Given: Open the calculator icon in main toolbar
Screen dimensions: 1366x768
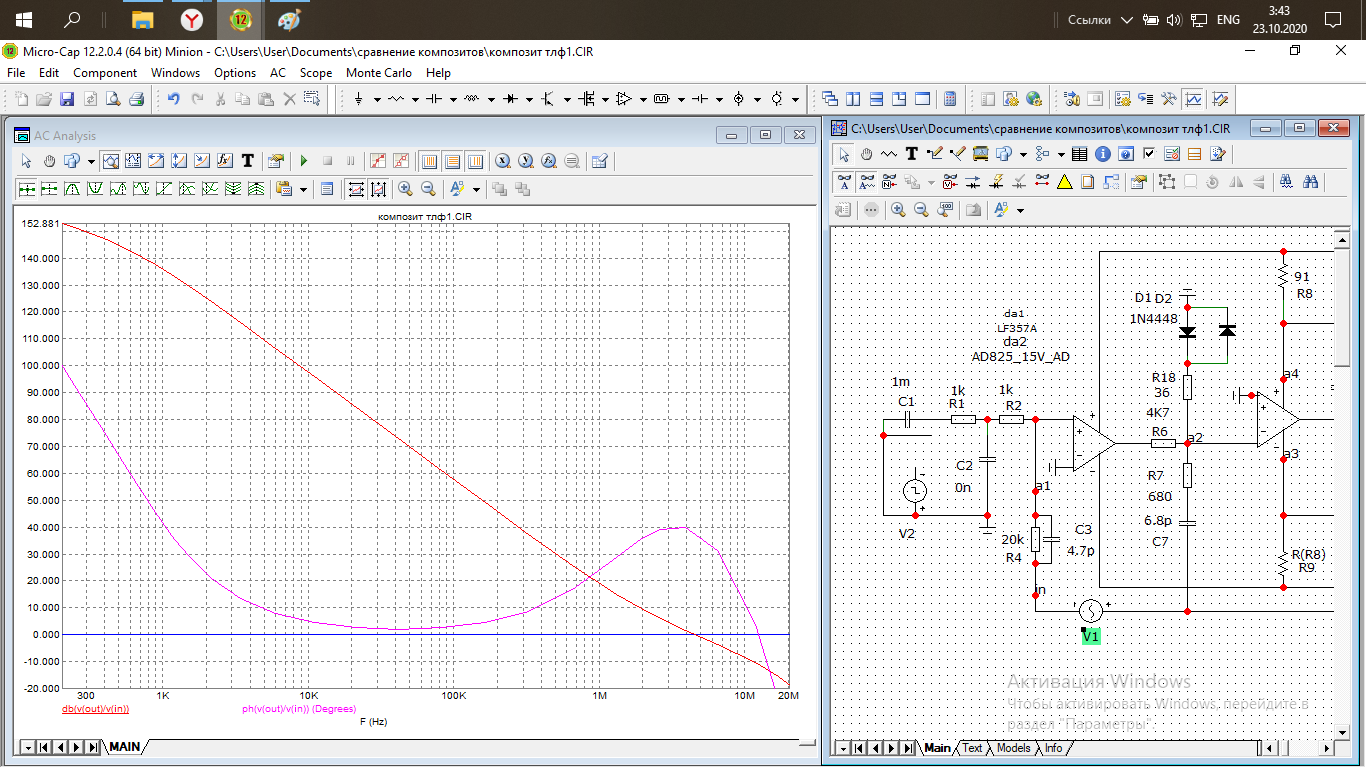Looking at the screenshot, I should [x=950, y=99].
